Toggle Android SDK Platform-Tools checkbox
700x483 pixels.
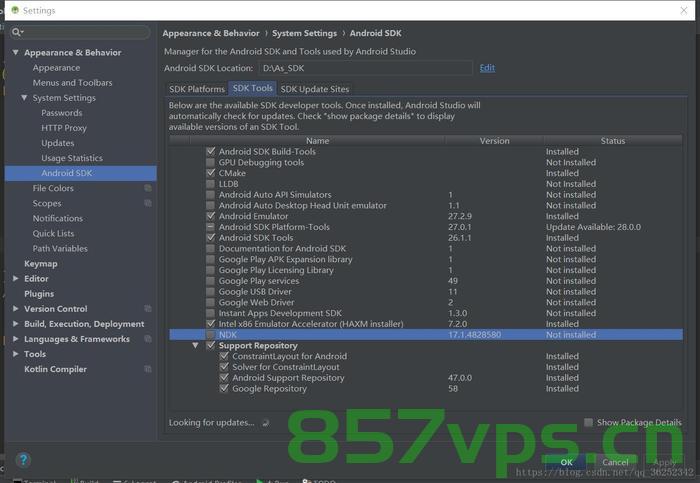pyautogui.click(x=211, y=227)
